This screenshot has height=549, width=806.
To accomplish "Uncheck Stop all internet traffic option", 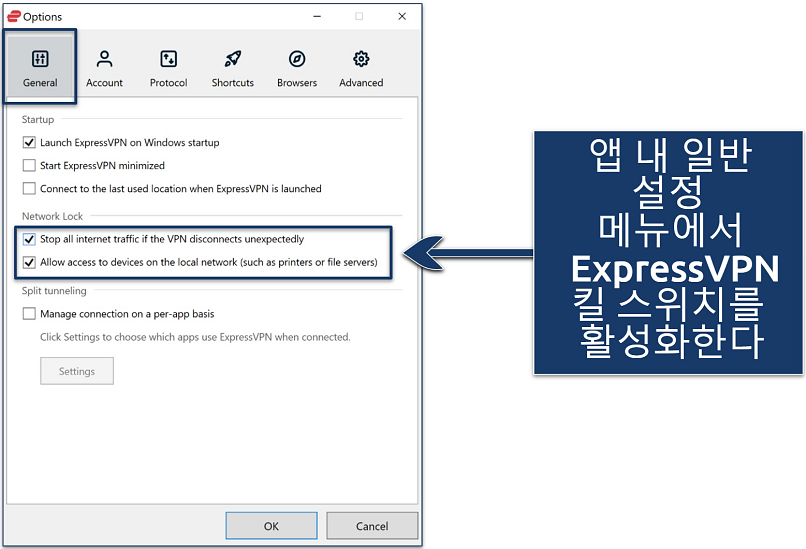I will click(29, 240).
